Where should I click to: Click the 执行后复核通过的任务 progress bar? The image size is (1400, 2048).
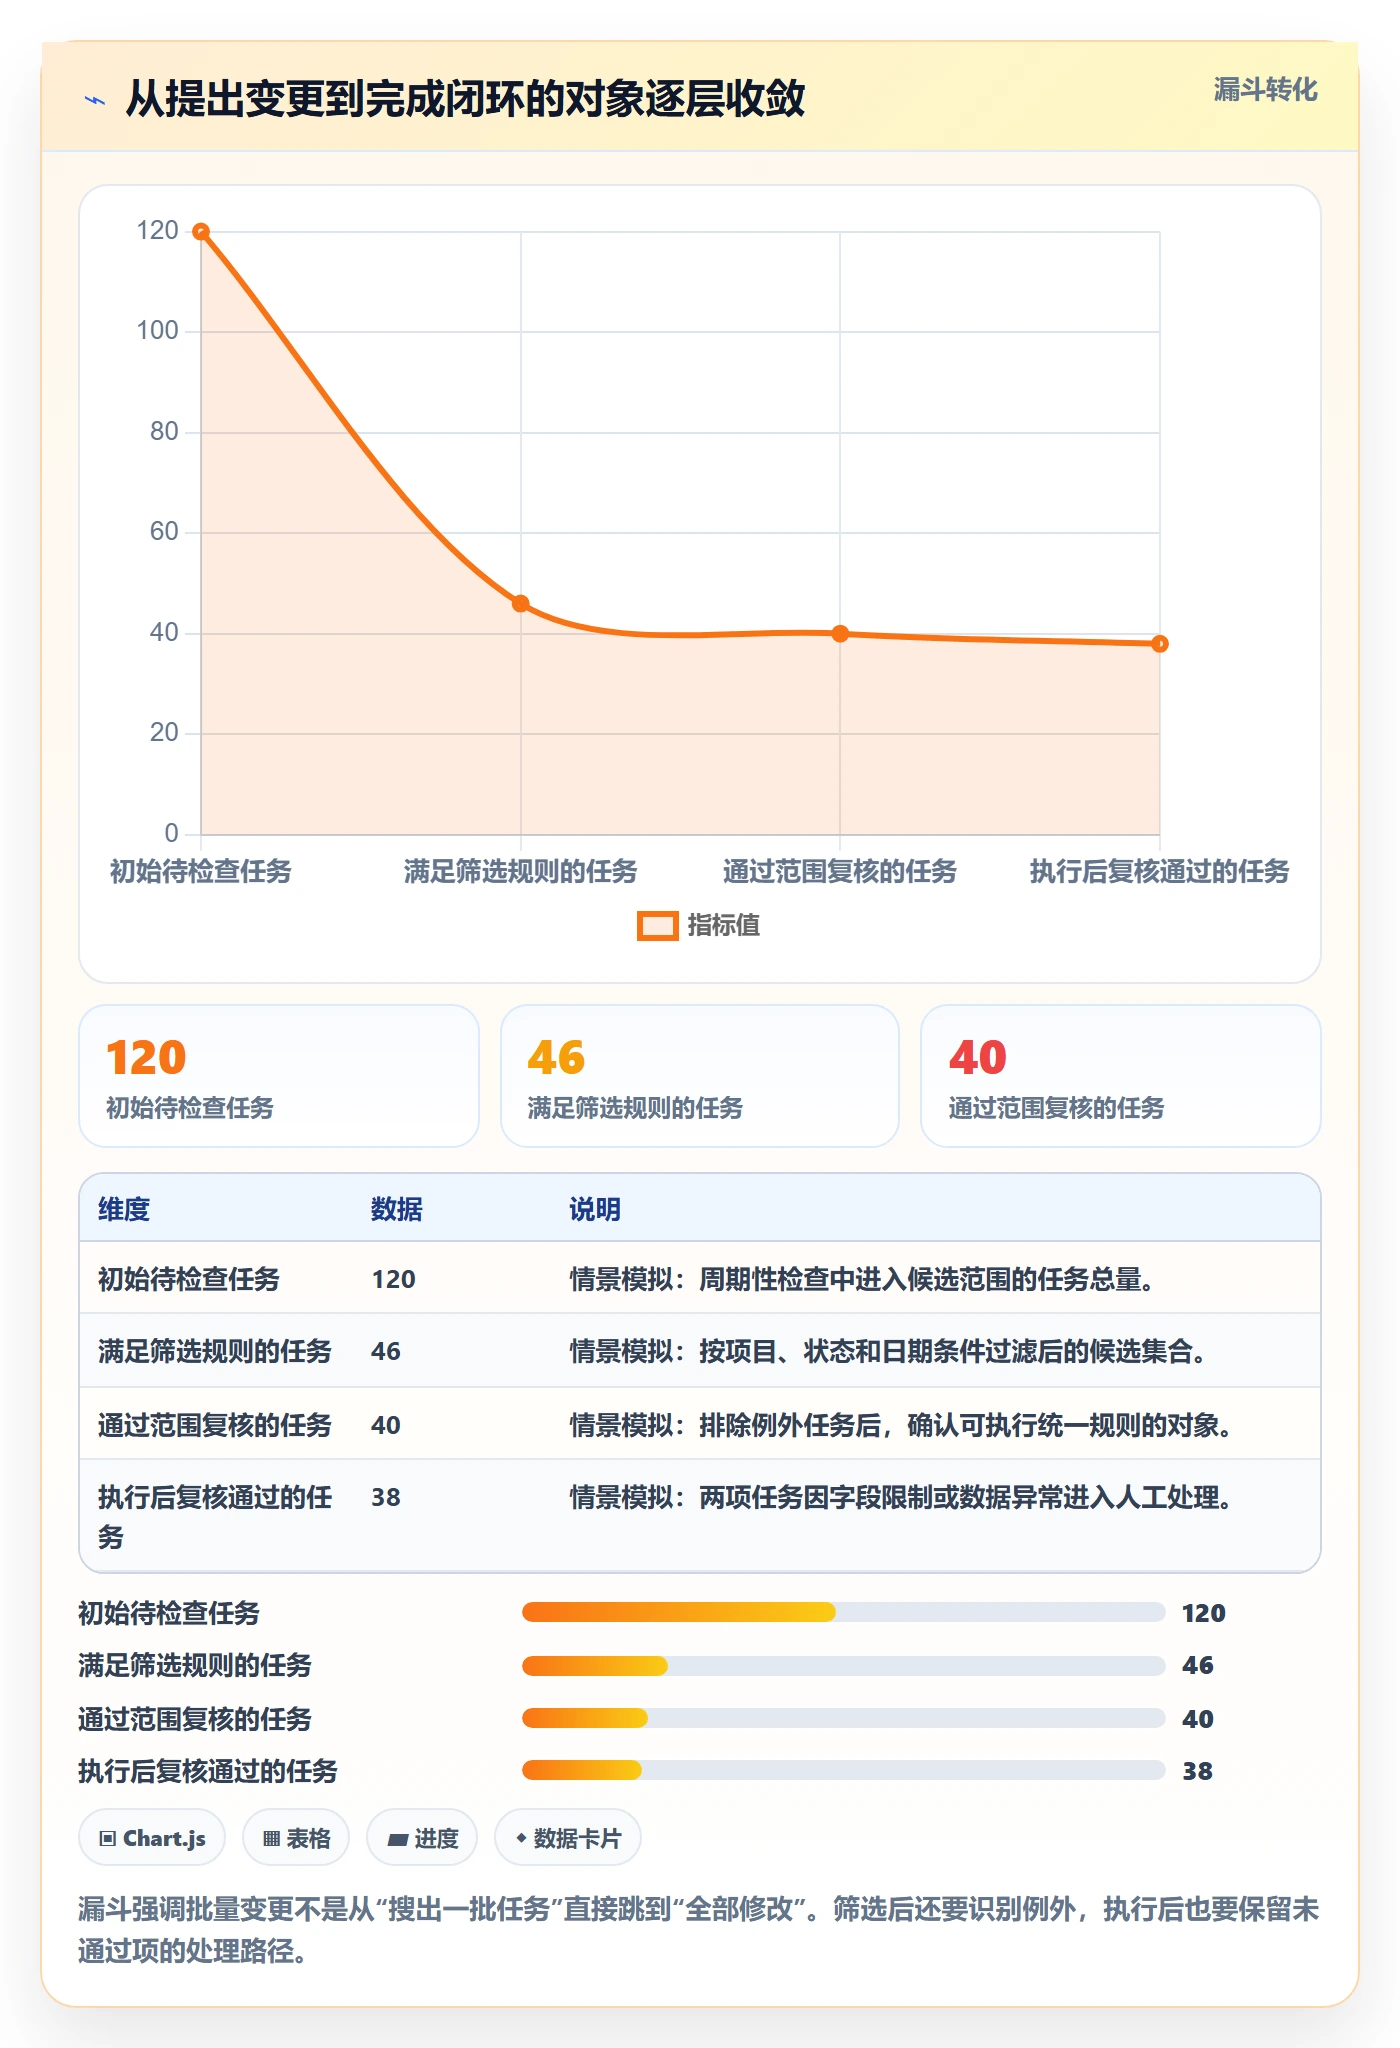coord(843,1771)
